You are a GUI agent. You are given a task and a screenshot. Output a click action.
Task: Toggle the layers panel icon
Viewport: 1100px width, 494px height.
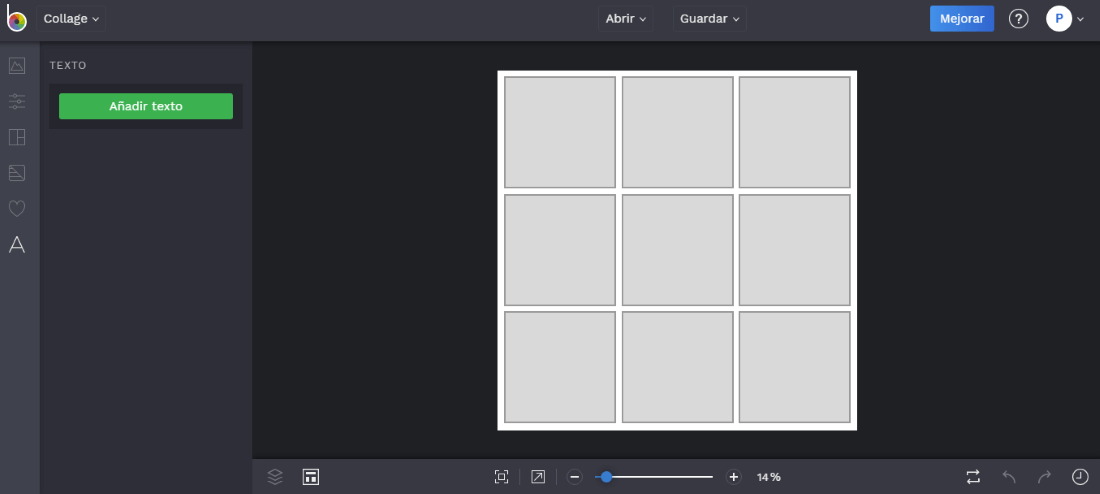point(275,477)
